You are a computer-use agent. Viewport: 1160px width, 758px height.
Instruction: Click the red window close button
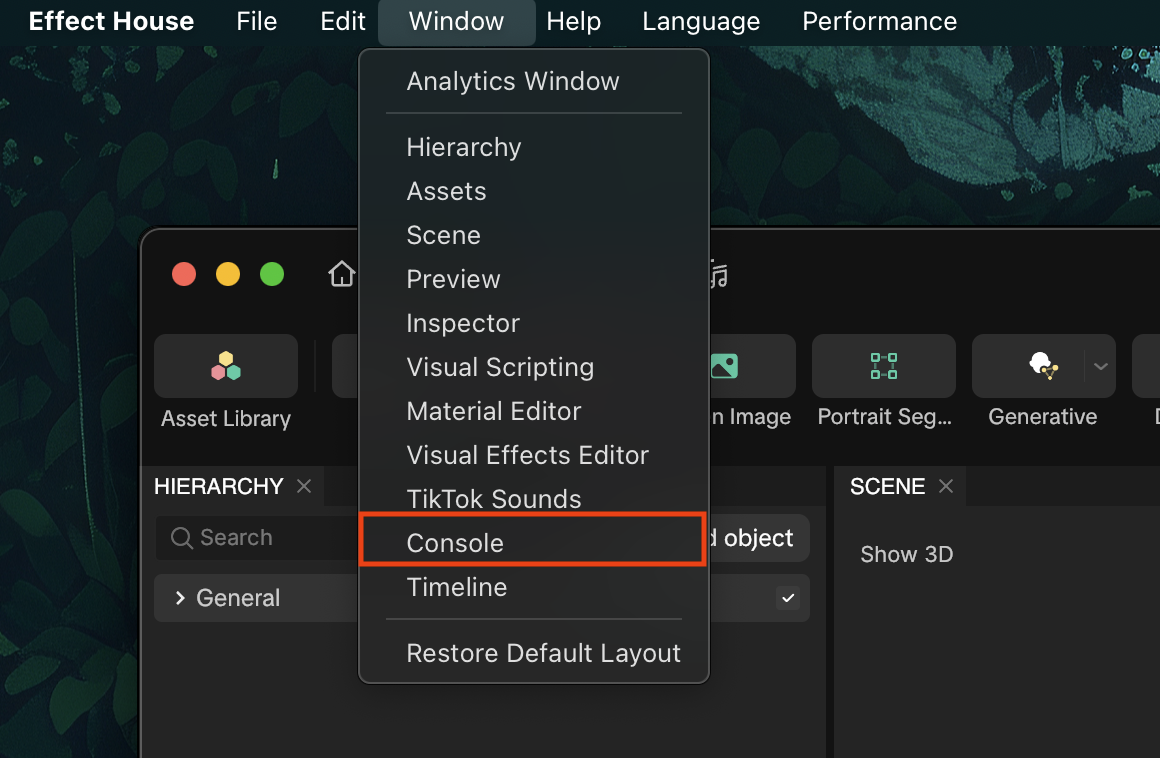point(184,274)
